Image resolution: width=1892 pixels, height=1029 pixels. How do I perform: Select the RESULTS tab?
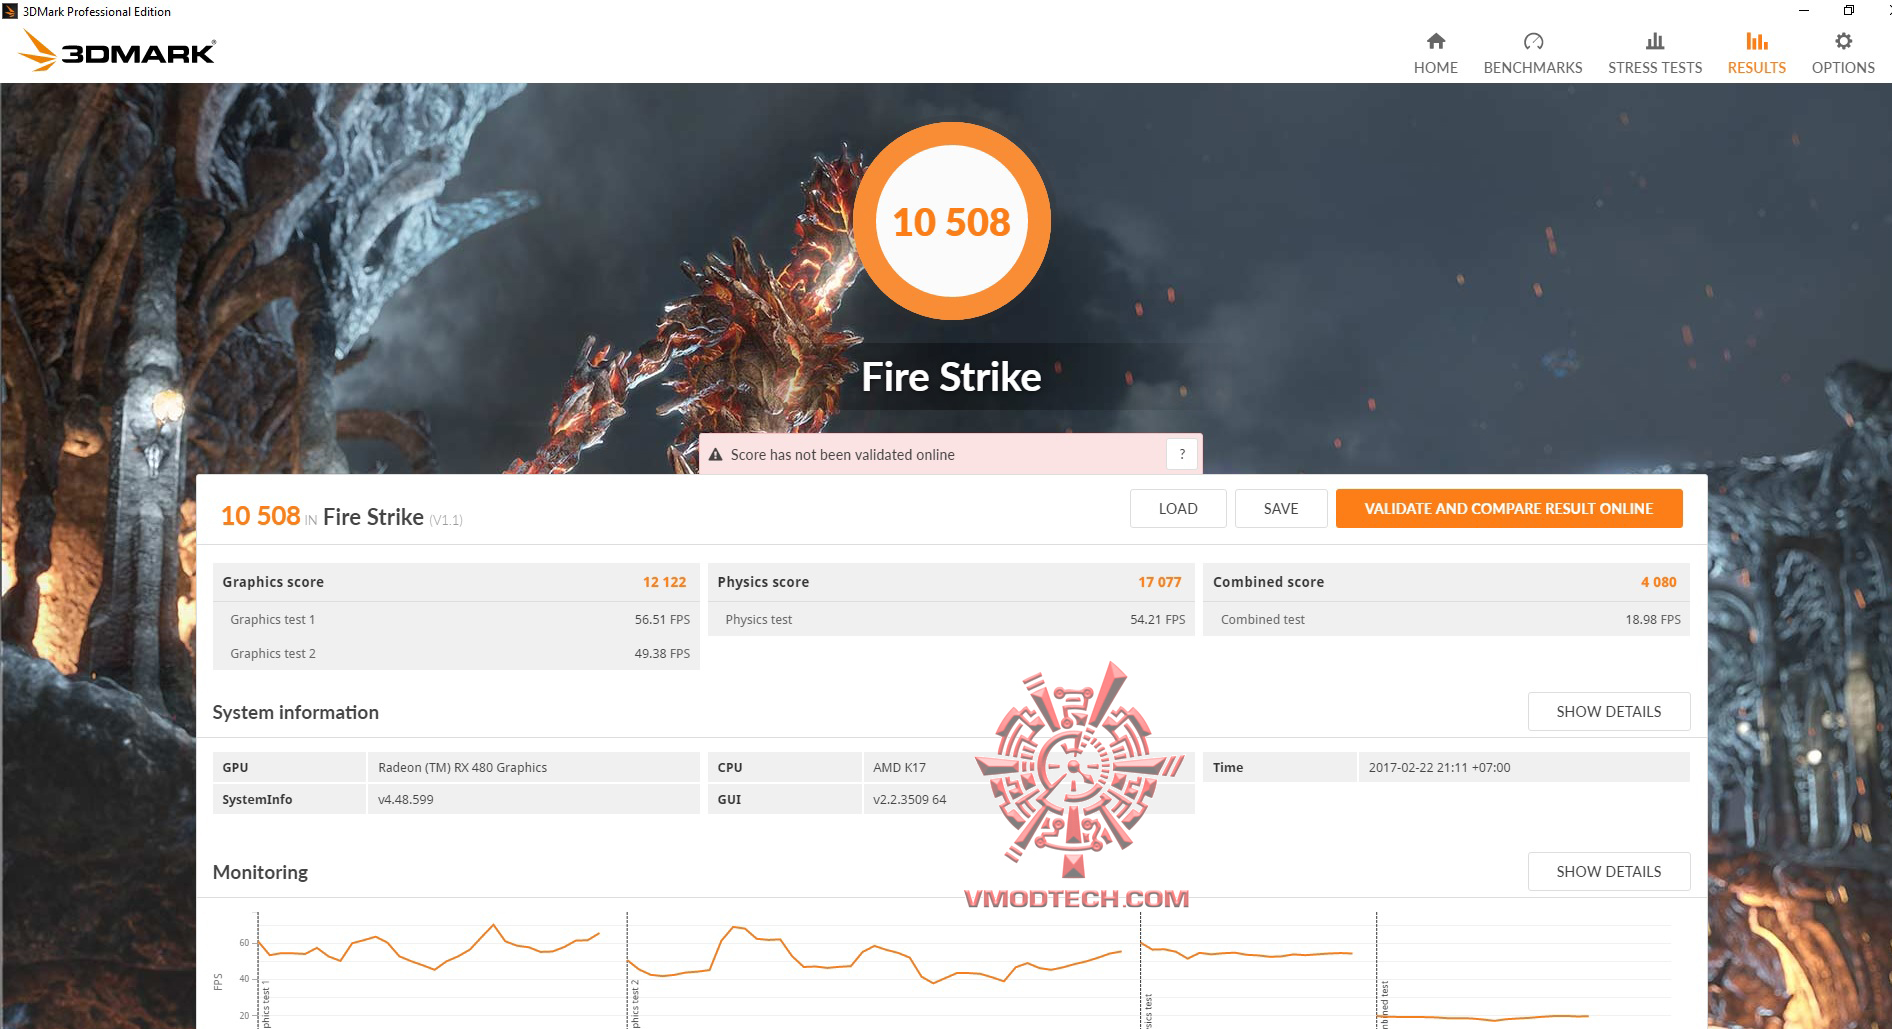(x=1757, y=53)
